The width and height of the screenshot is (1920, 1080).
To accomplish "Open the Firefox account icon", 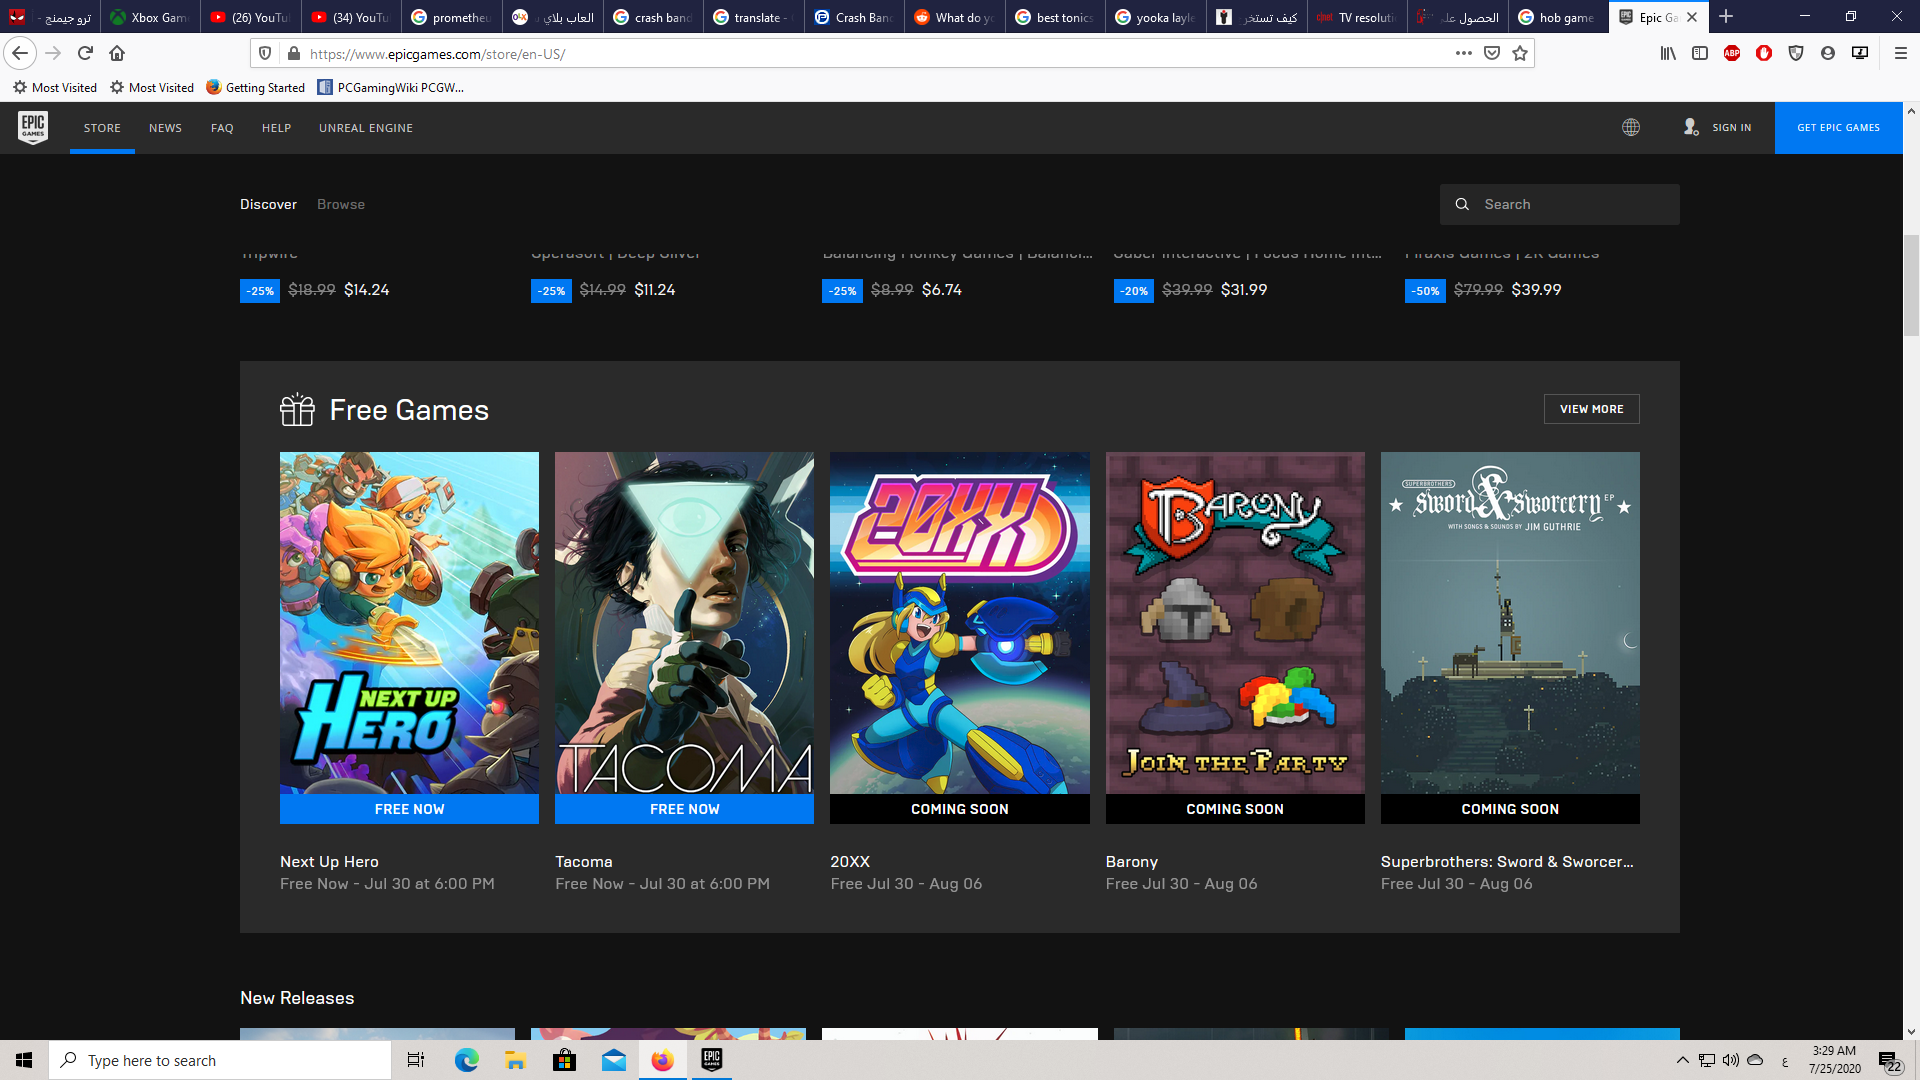I will 1828,53.
